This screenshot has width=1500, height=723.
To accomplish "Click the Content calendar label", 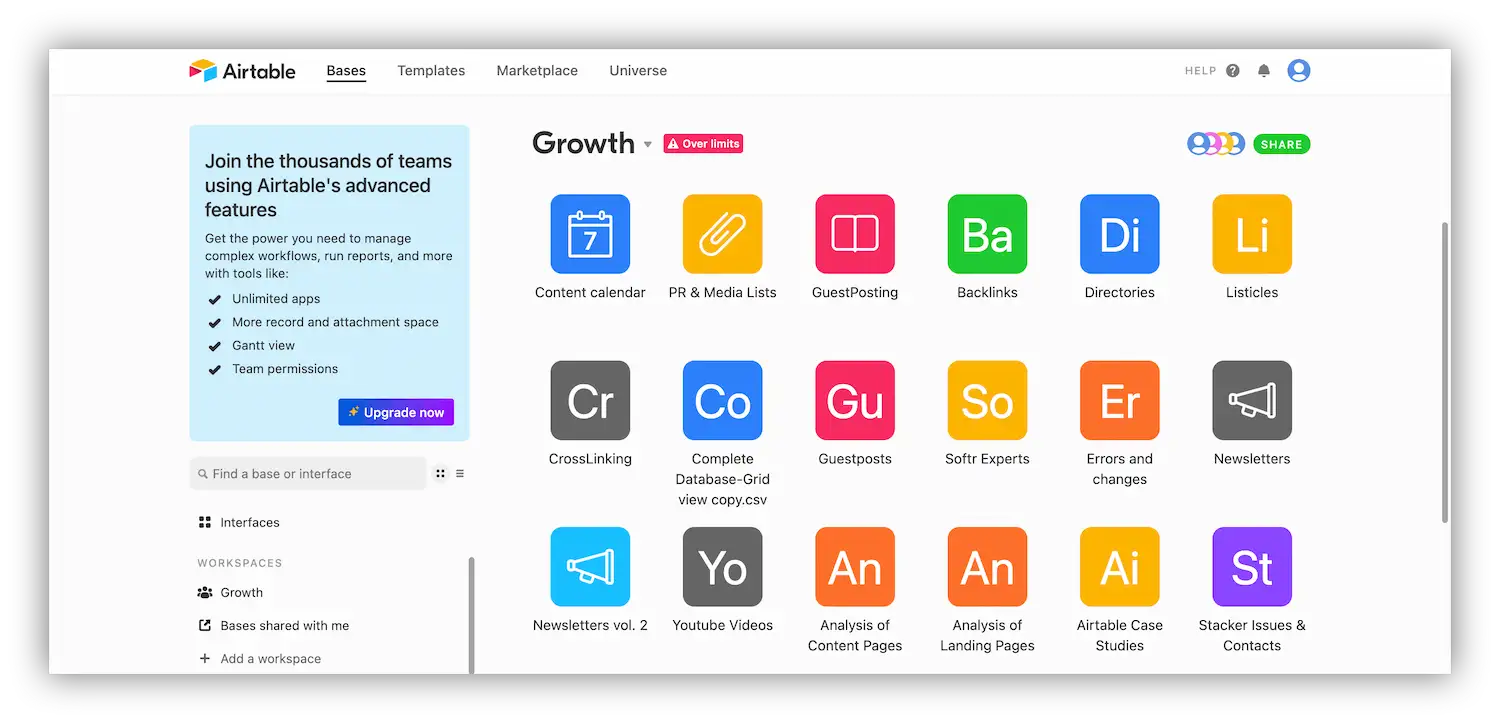I will tap(590, 292).
